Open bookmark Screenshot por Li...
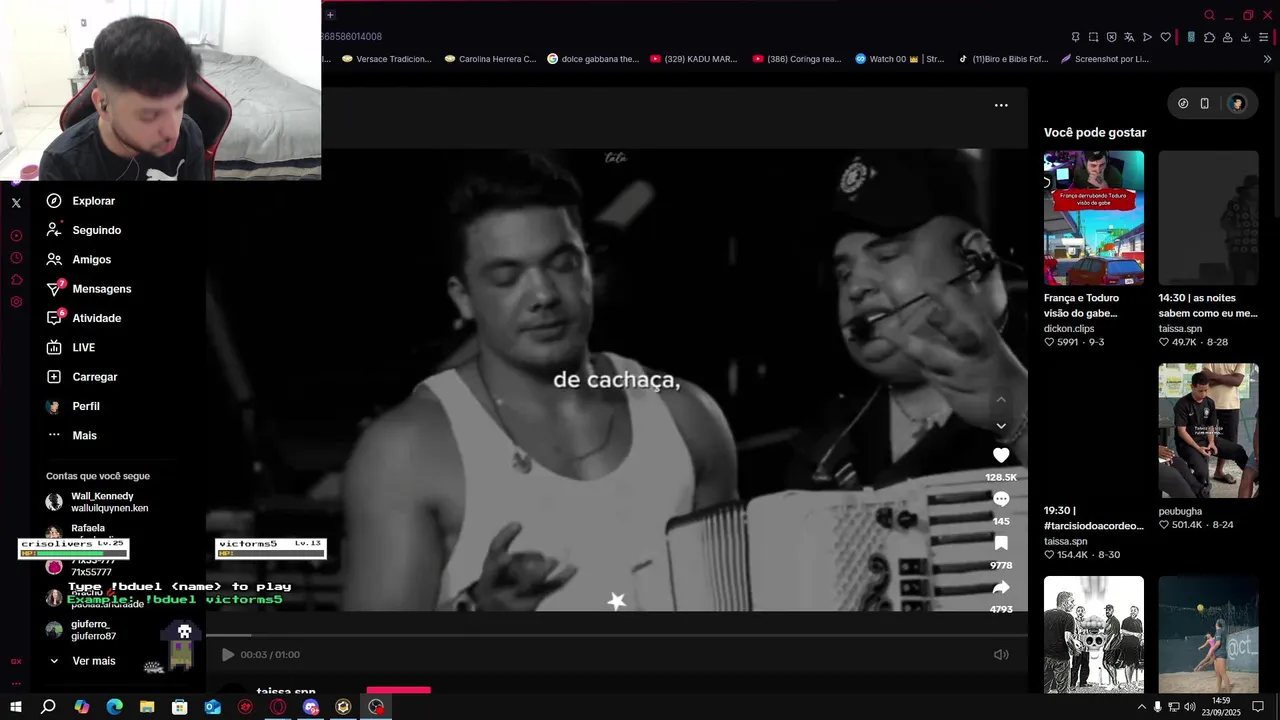 point(1104,59)
